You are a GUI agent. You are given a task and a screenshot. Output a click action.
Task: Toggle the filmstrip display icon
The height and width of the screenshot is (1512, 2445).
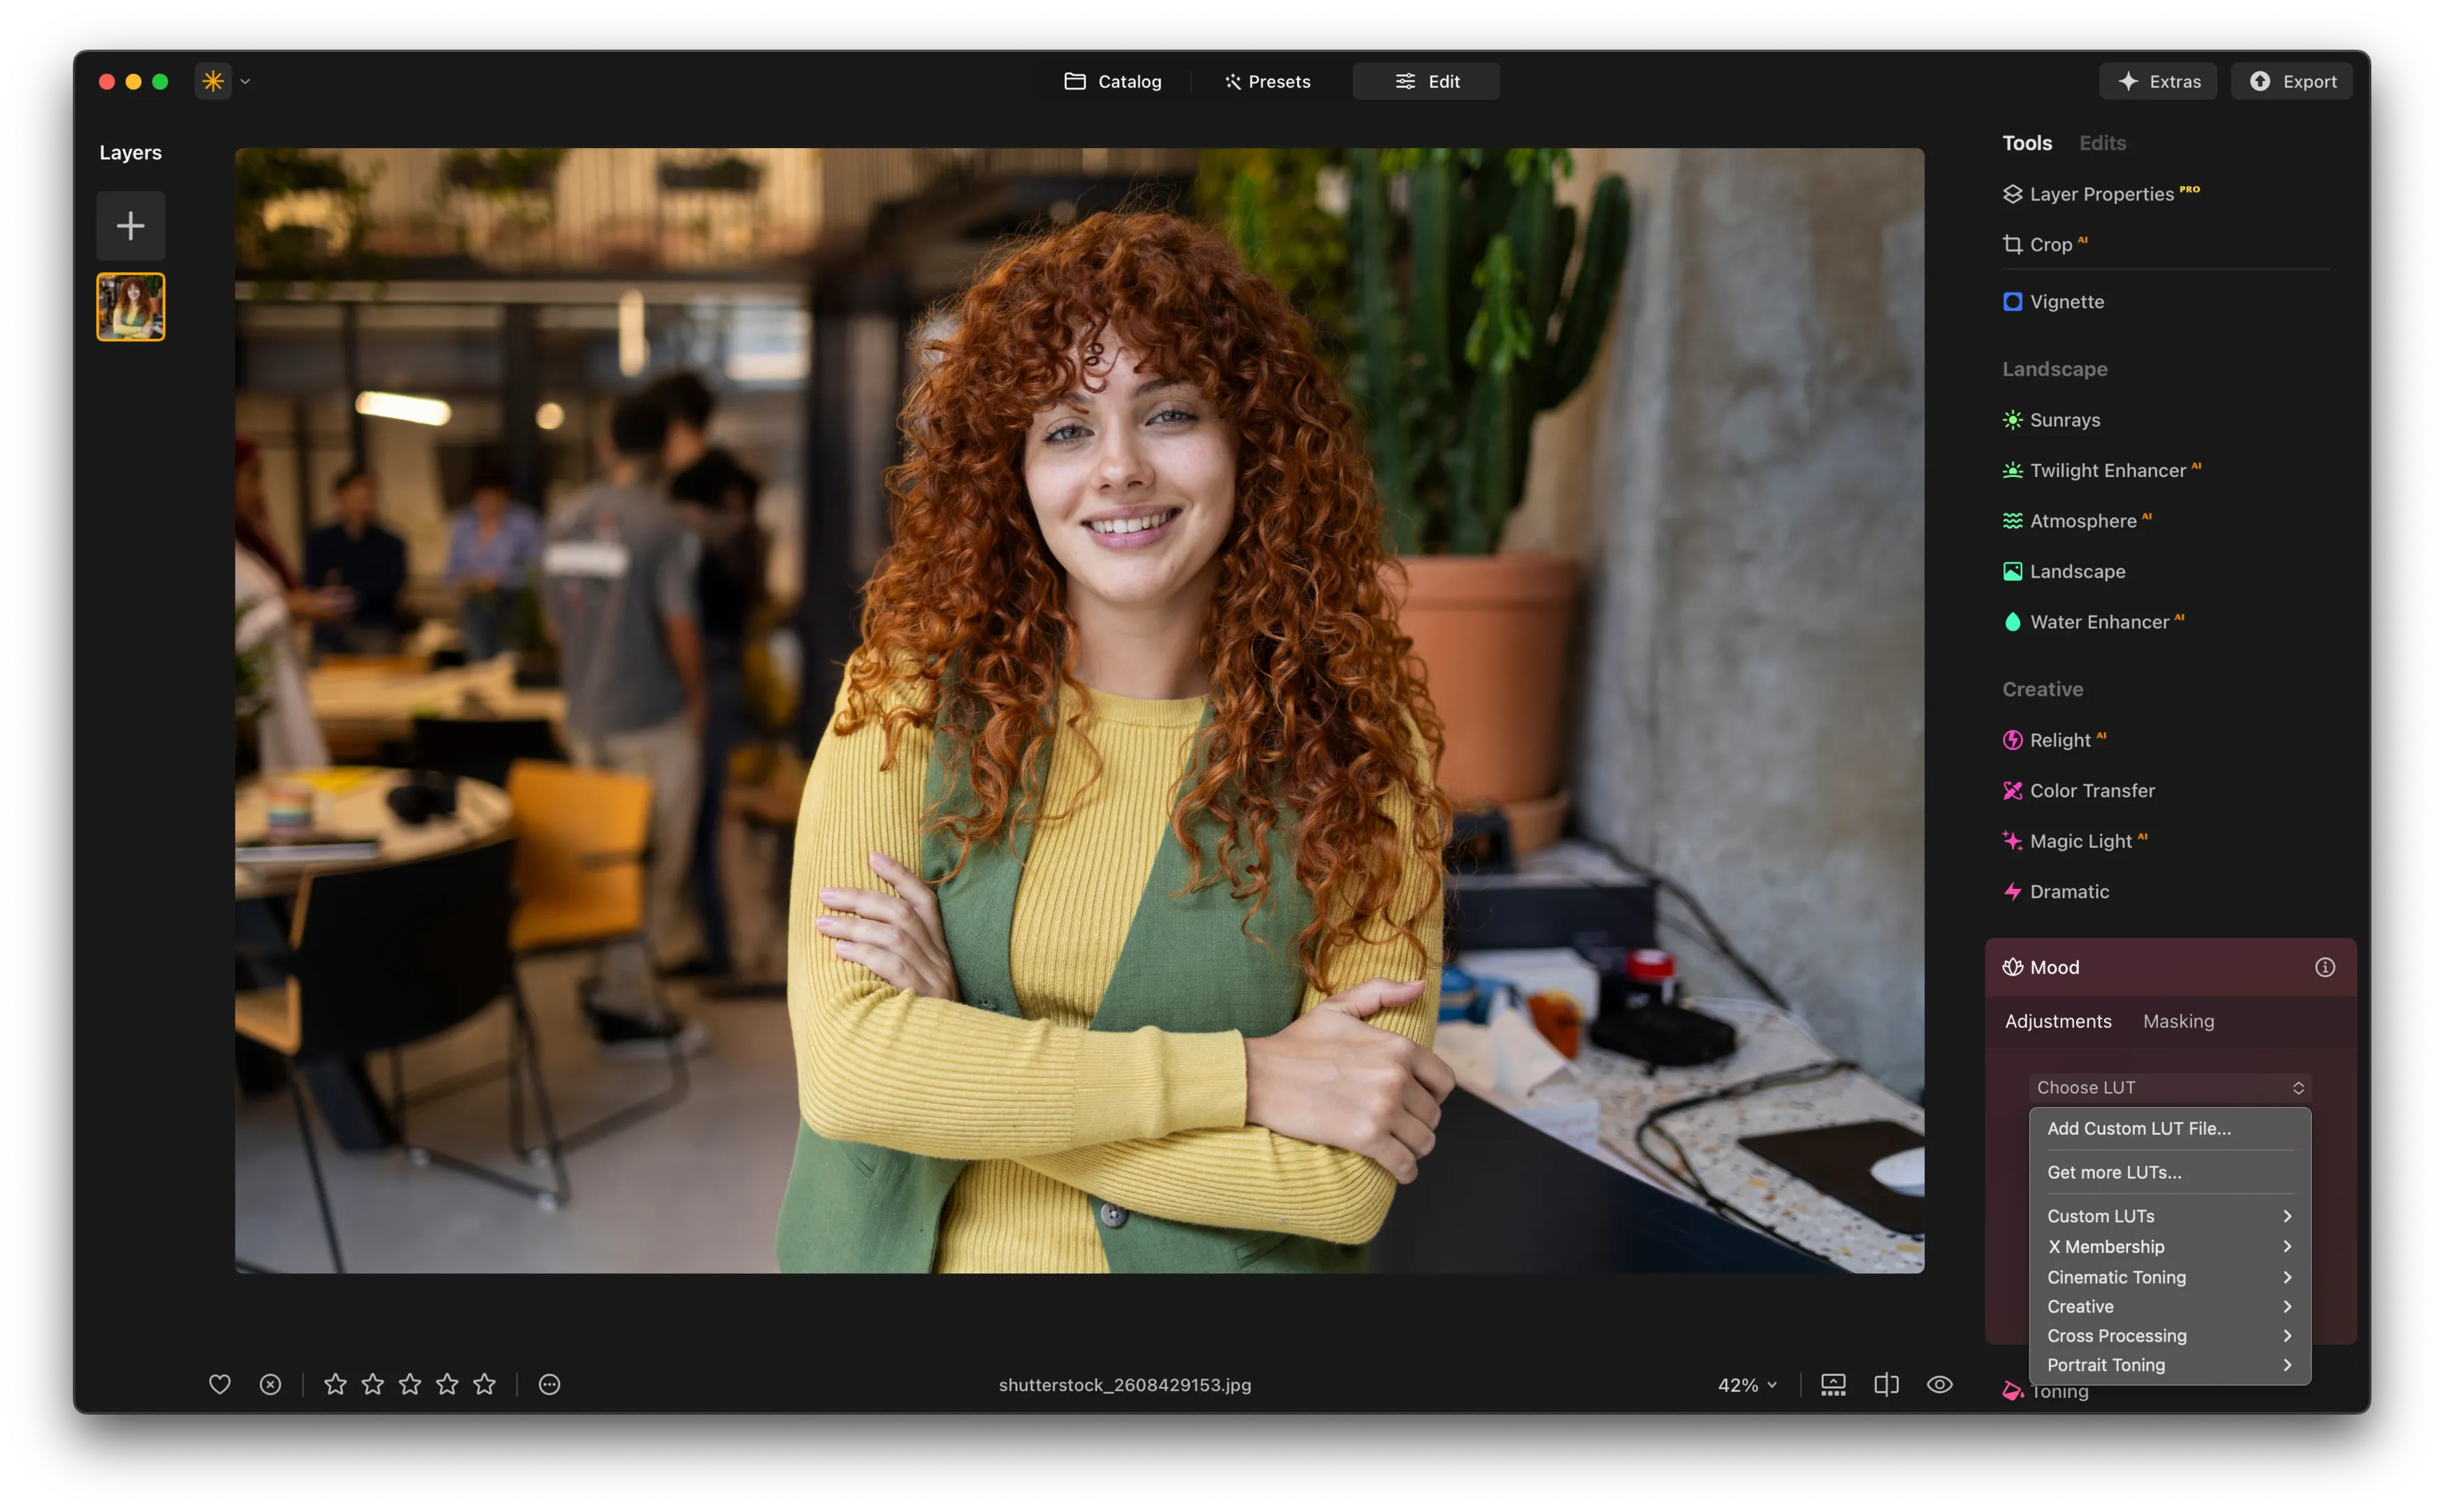[x=1832, y=1384]
